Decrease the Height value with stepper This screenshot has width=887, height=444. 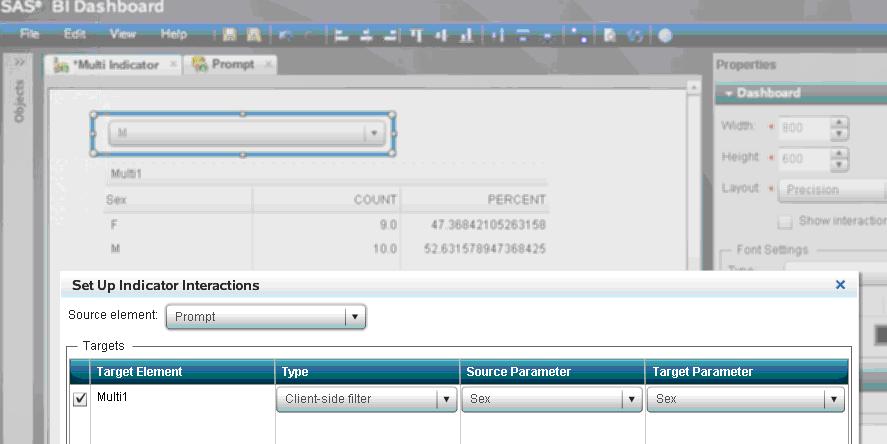click(839, 165)
